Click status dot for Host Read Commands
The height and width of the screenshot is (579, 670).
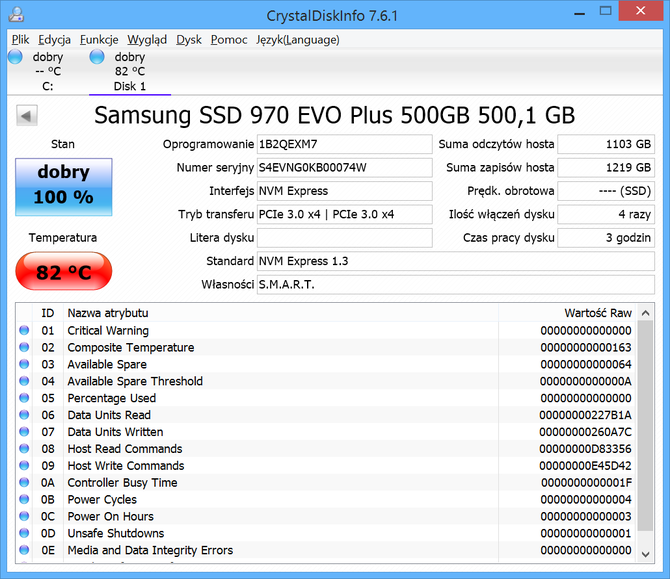point(24,448)
